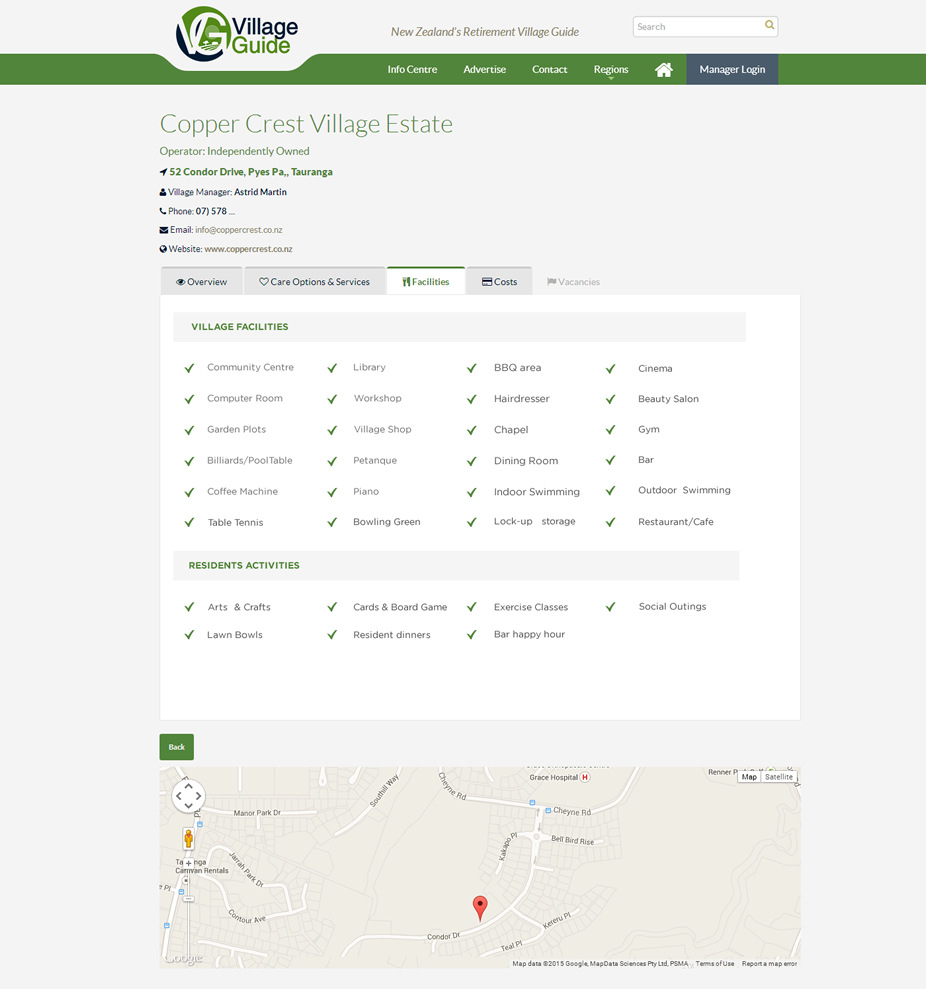The height and width of the screenshot is (989, 926).
Task: Click the phone icon beside the phone number
Action: coord(162,211)
